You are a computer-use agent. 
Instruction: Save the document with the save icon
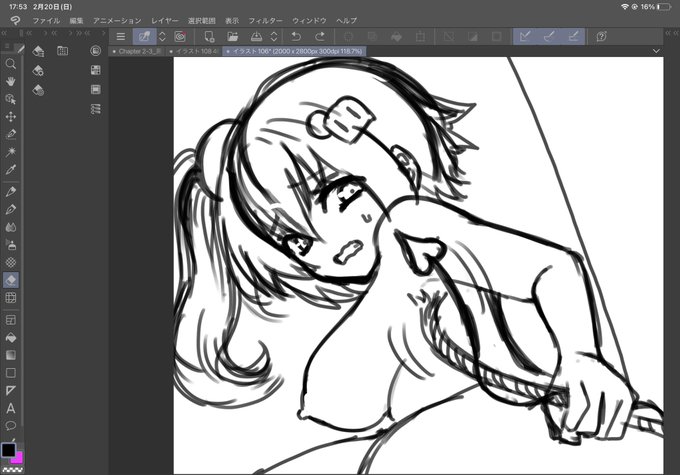(x=256, y=36)
